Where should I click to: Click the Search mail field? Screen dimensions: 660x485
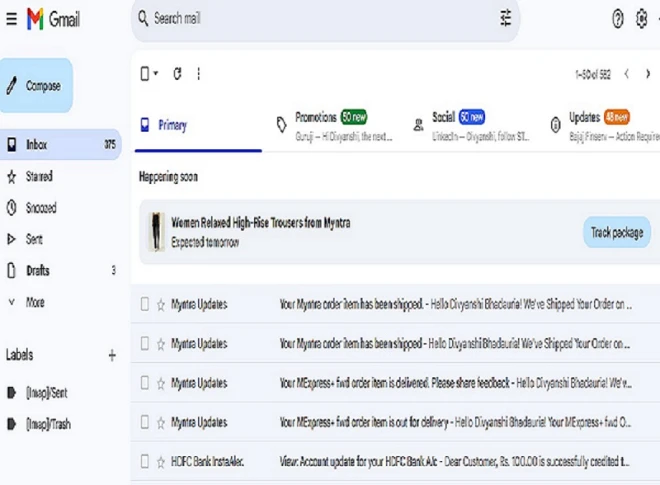pyautogui.click(x=326, y=19)
